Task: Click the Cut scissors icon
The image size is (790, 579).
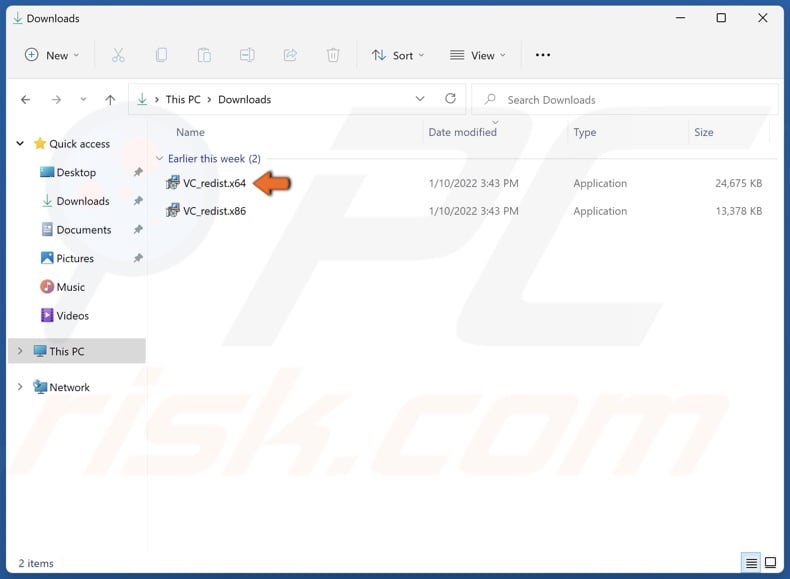Action: tap(118, 55)
